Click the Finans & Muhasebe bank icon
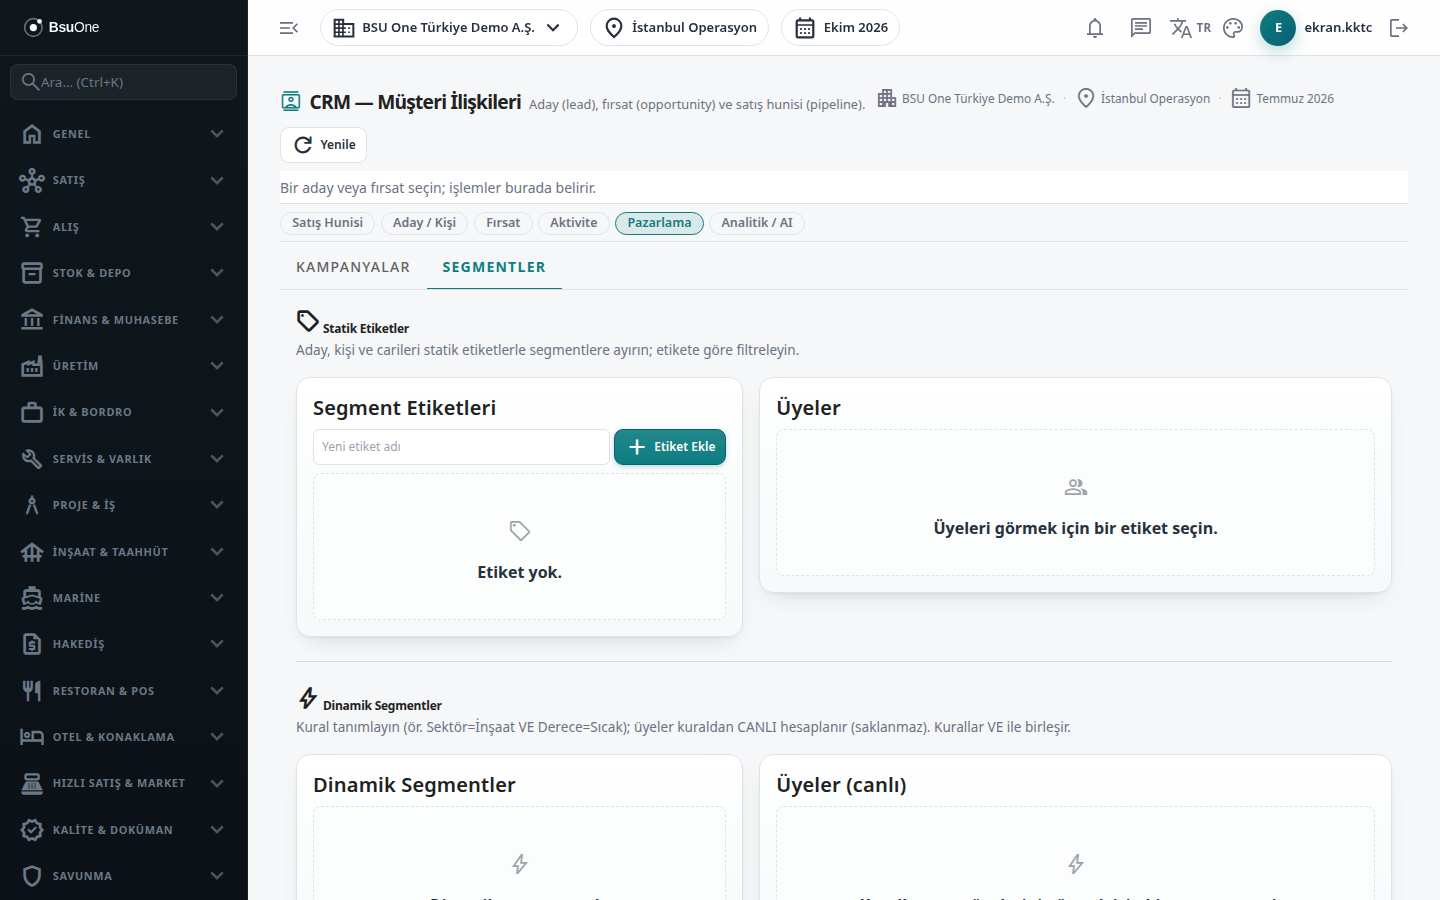Image resolution: width=1440 pixels, height=900 pixels. (32, 320)
